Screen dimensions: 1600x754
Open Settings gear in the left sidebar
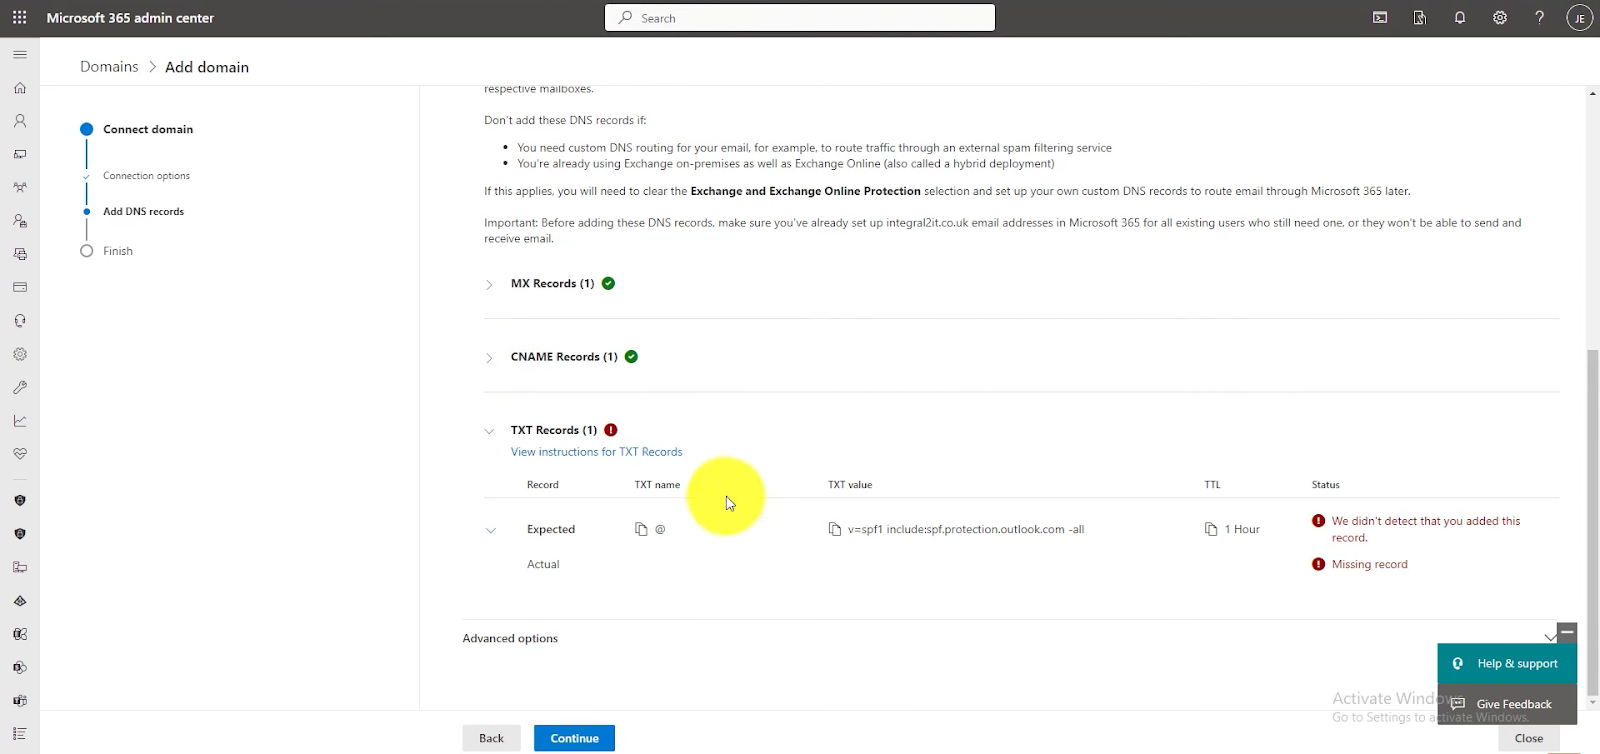20,354
